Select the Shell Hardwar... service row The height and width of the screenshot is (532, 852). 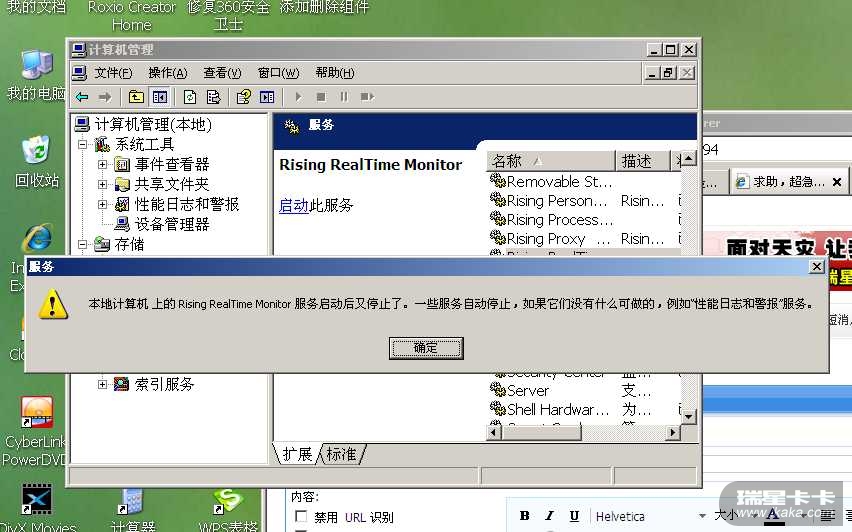click(557, 409)
